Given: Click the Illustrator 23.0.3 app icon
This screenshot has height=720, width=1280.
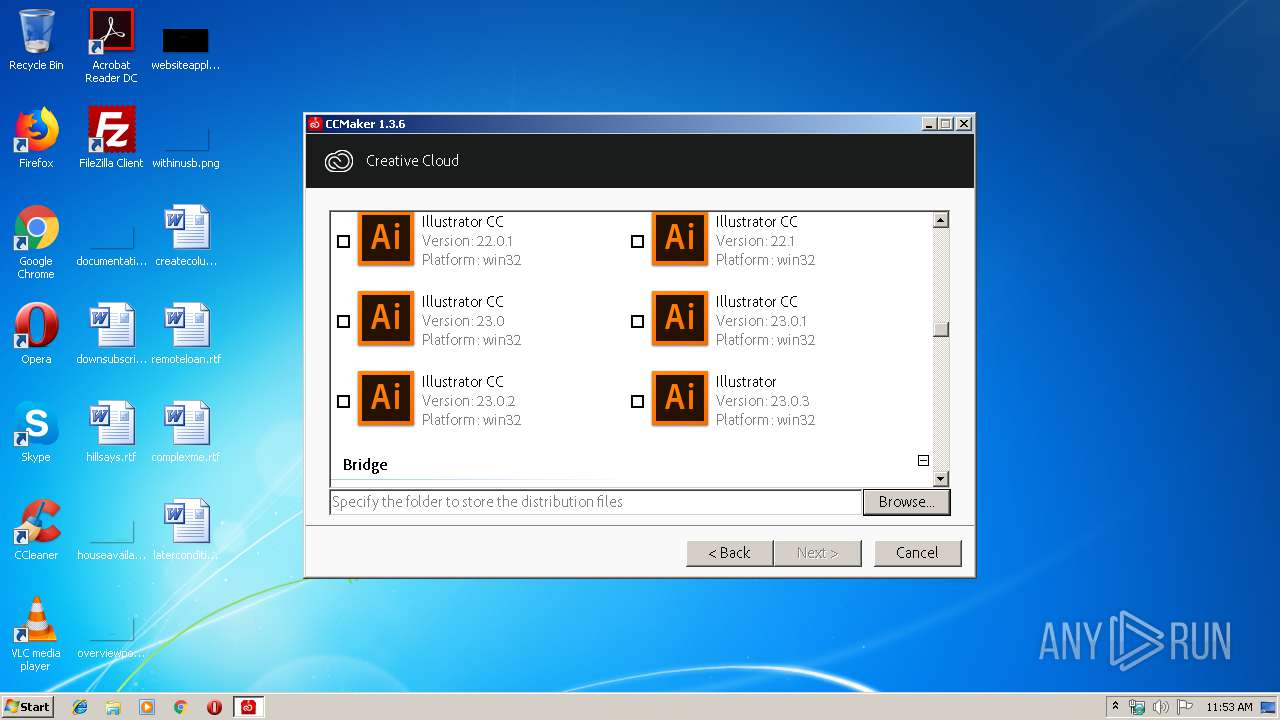Looking at the screenshot, I should pos(680,398).
